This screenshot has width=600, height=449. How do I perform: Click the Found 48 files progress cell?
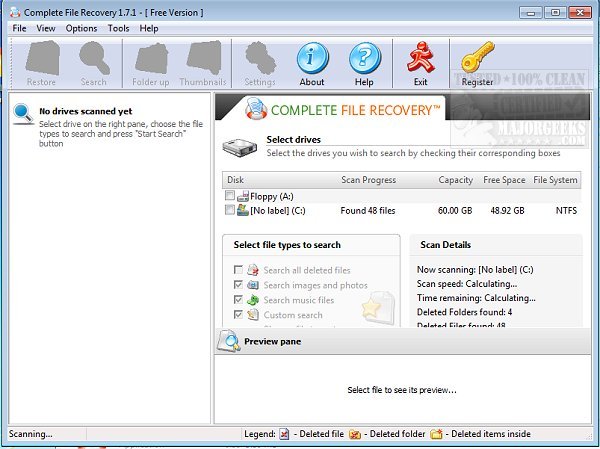coord(368,211)
